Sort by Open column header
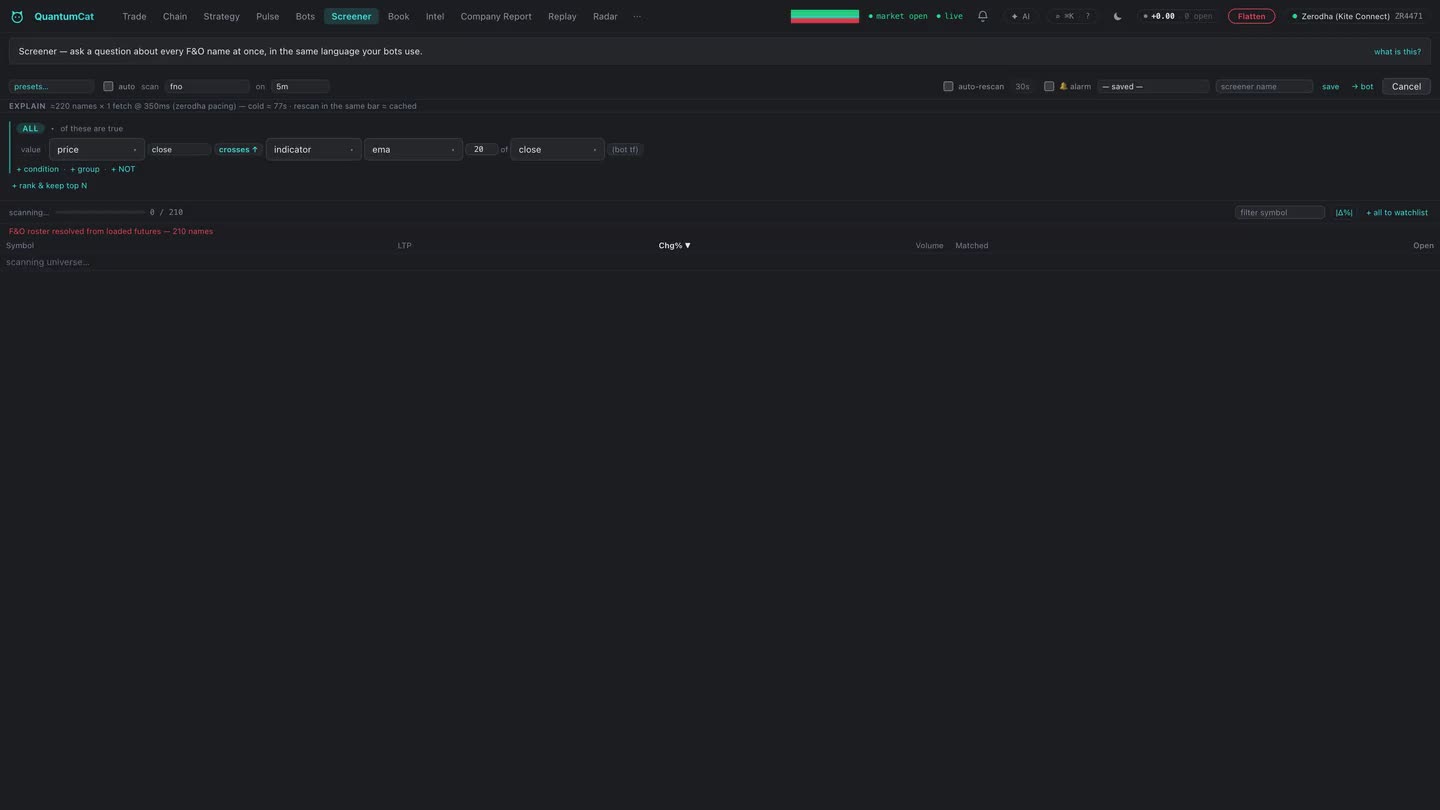1440x810 pixels. coord(1423,245)
